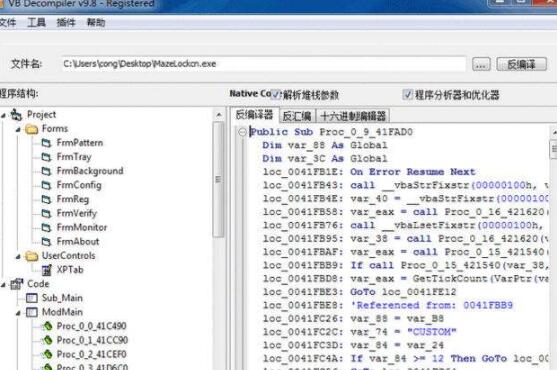Switch to the 反编译器 tab
557x370 pixels.
pos(254,115)
